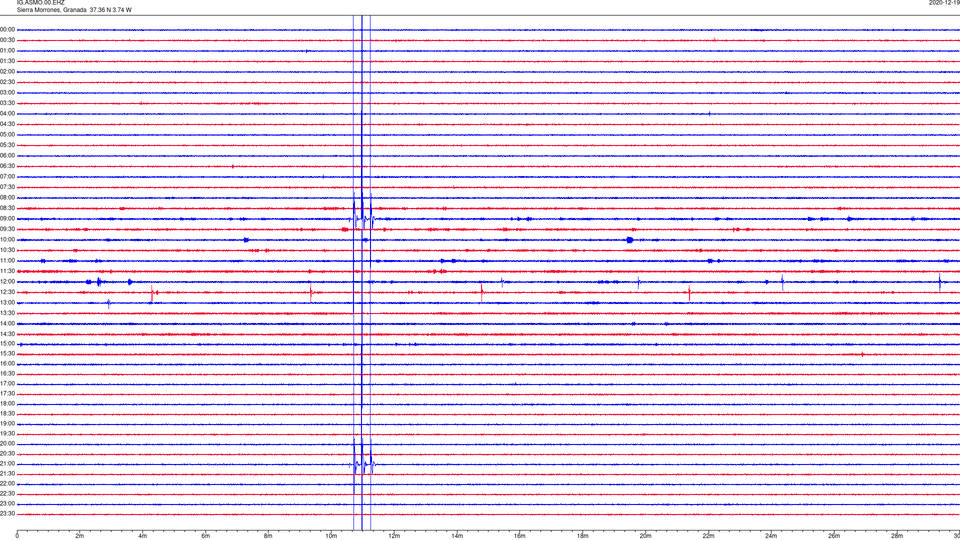960x540 pixels.
Task: Select the 06:00 time label
Action: click(x=7, y=156)
